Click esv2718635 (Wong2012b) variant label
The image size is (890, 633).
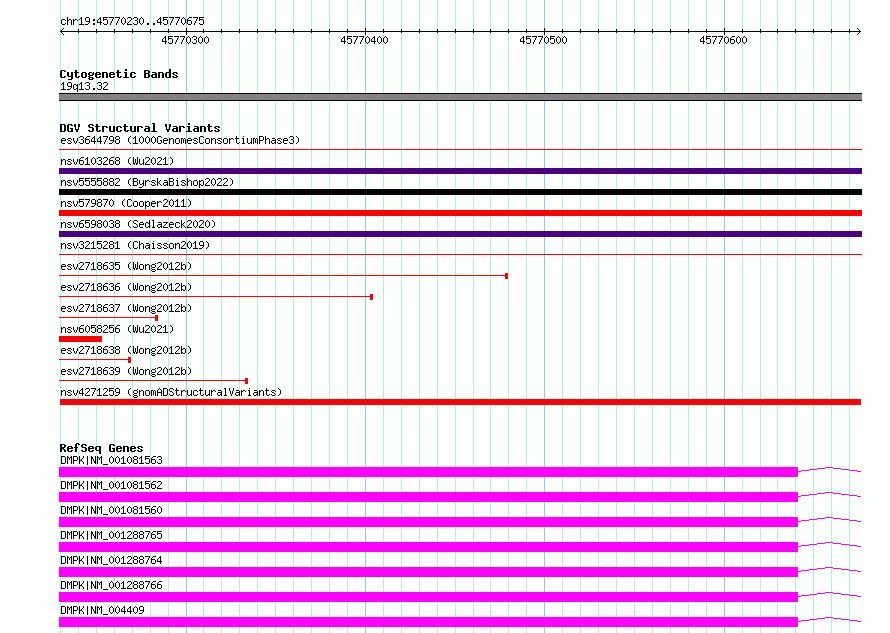click(126, 266)
